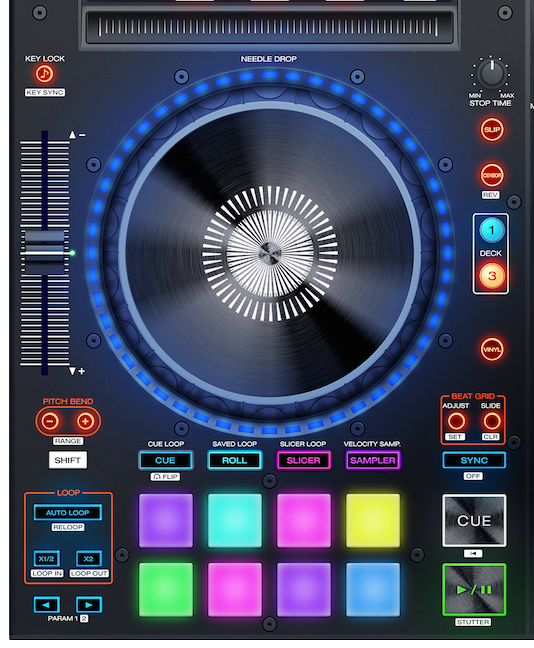Toggle the SYNC button
Image resolution: width=534 pixels, height=648 pixels.
tap(474, 460)
